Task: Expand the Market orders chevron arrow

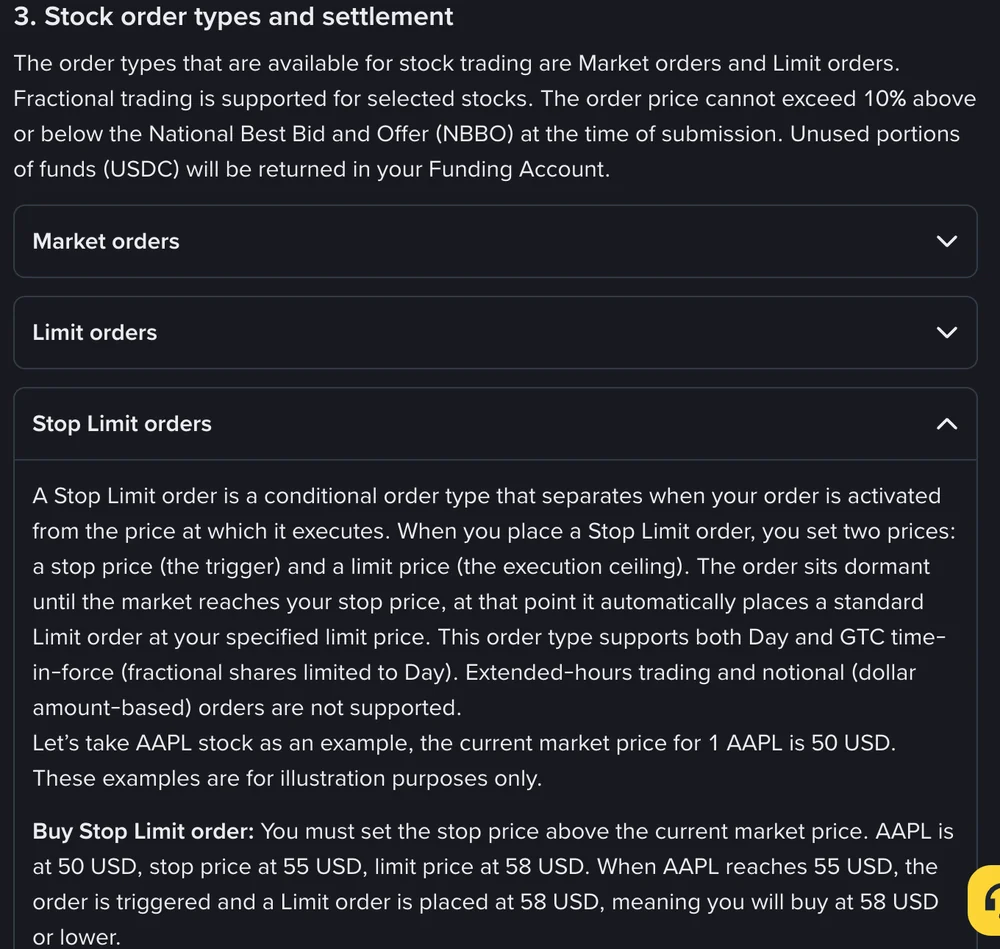Action: coord(946,241)
